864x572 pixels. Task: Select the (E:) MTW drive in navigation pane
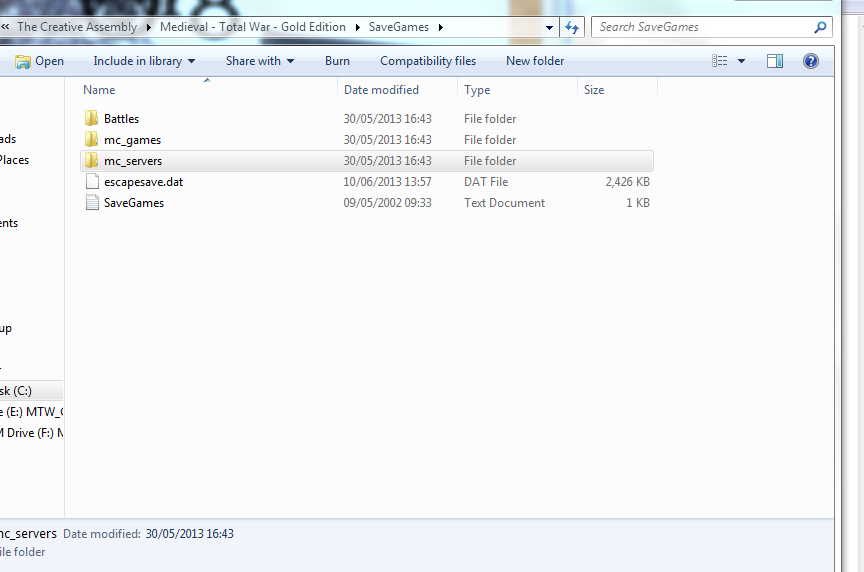[31, 412]
